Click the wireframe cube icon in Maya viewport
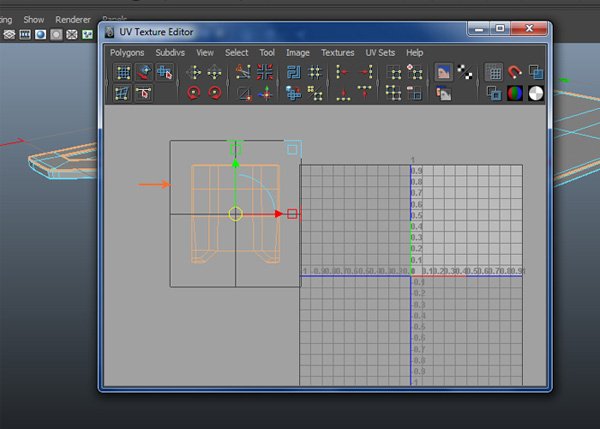 9,35
